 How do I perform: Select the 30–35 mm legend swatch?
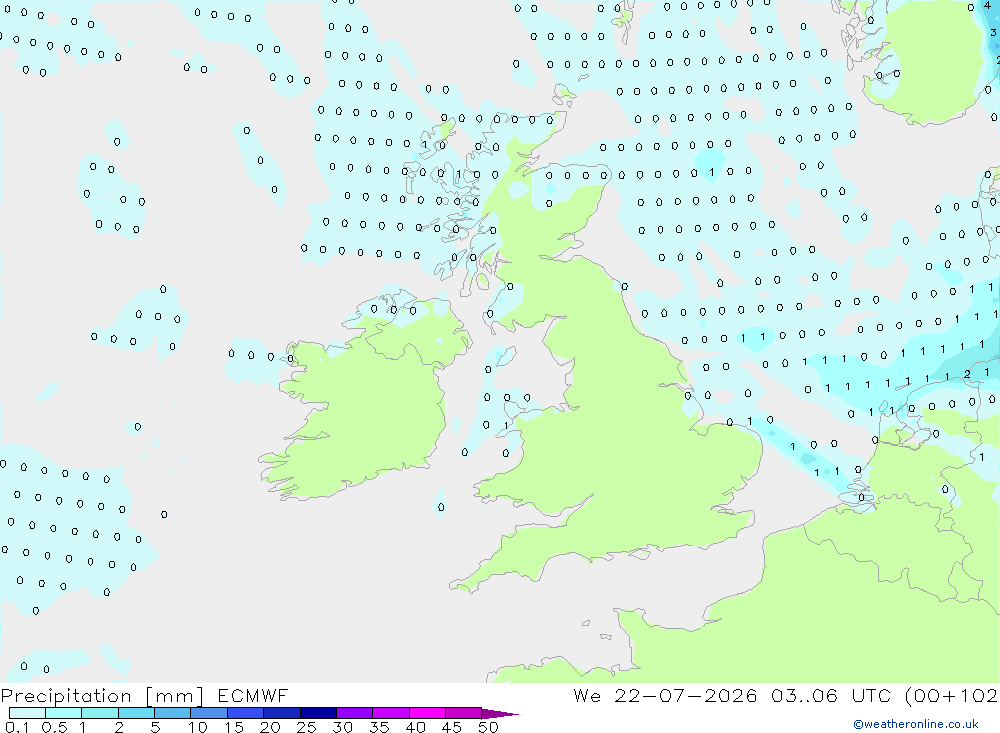pos(355,713)
